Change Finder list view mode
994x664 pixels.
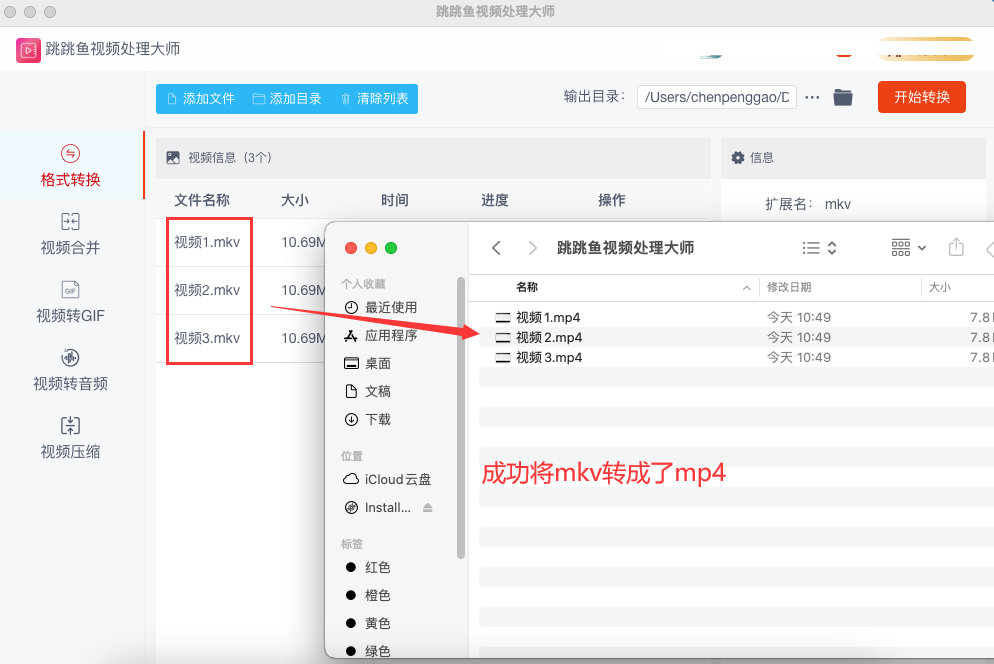(x=819, y=248)
